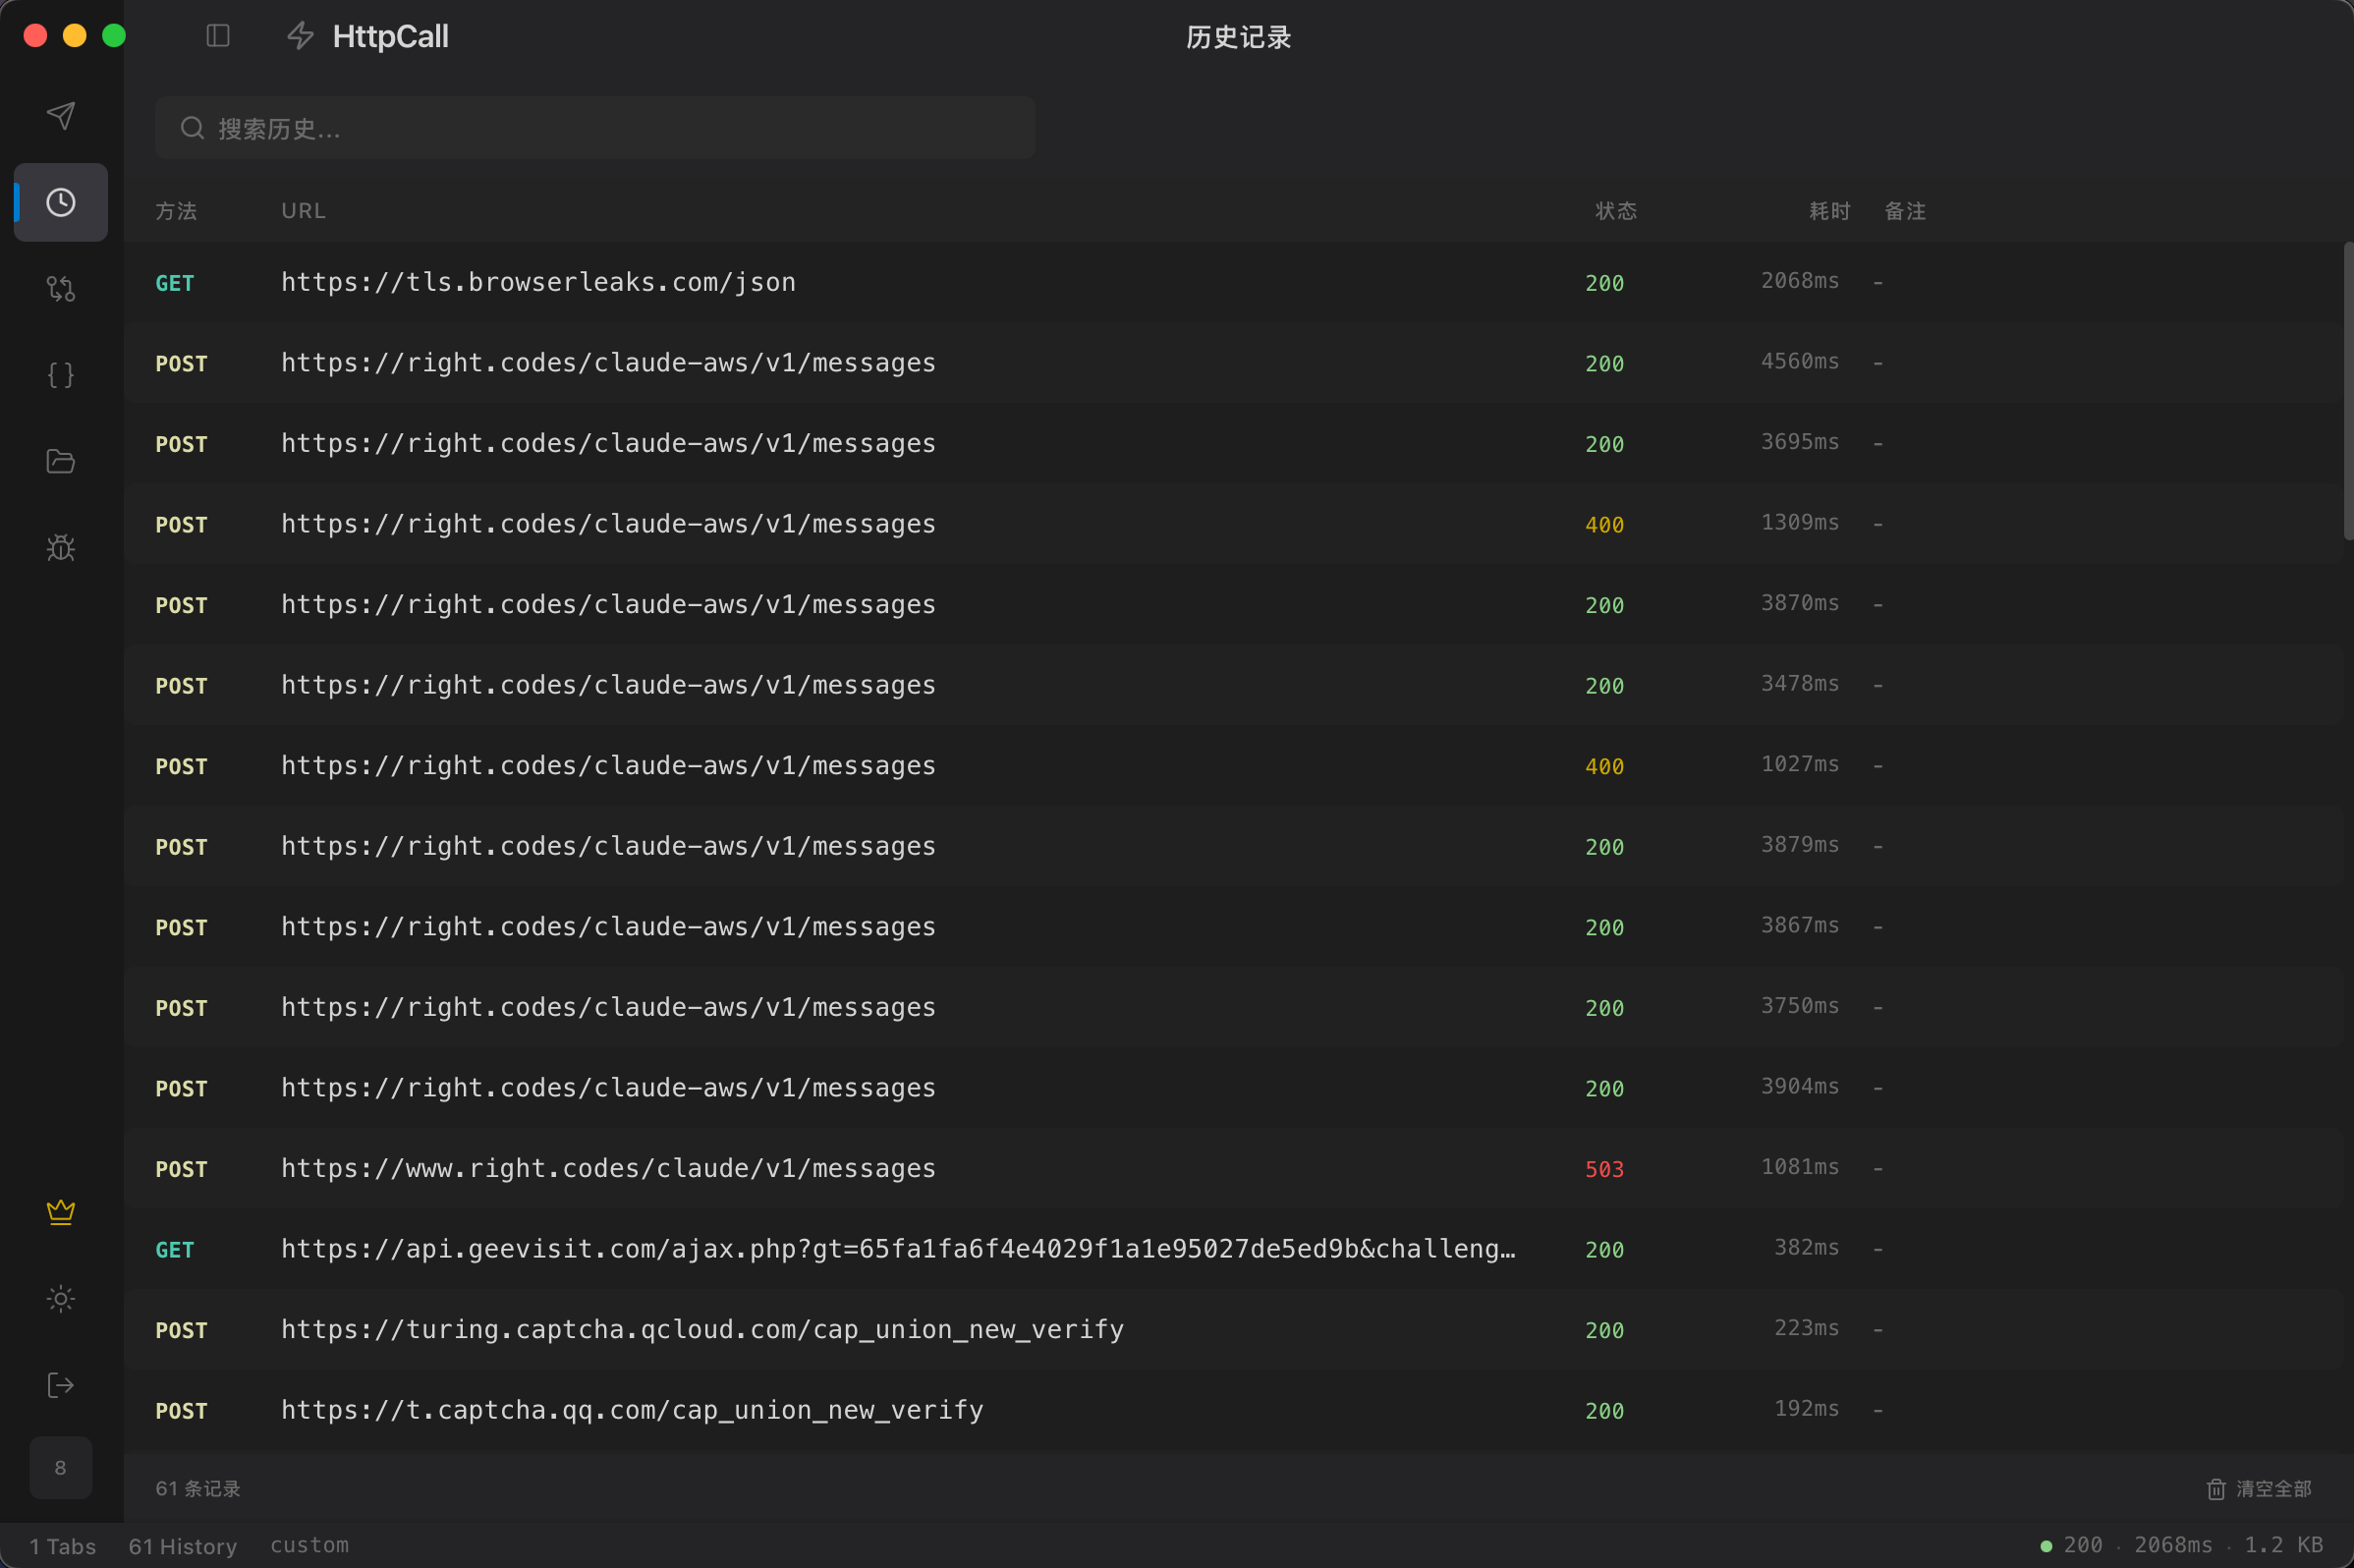Click the 清空全部 clear all button
Viewport: 2354px width, 1568px height.
(x=2259, y=1489)
